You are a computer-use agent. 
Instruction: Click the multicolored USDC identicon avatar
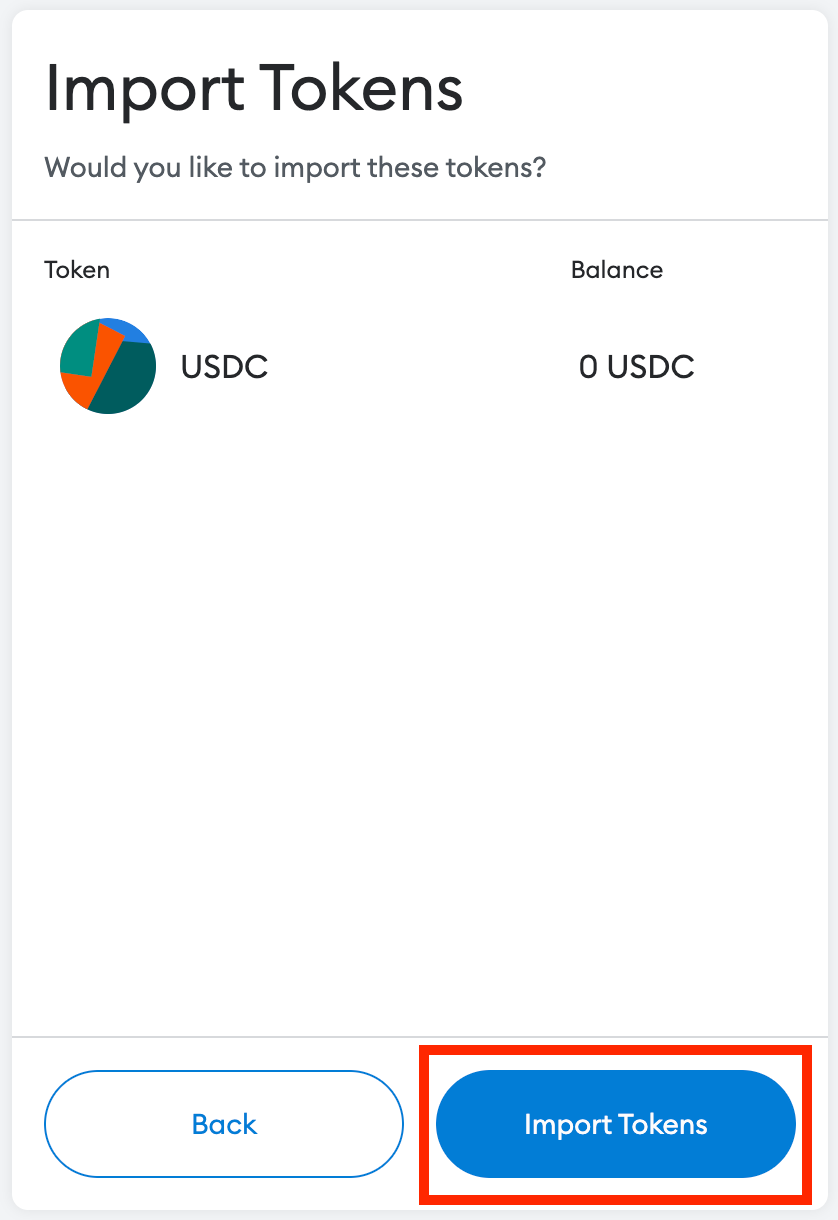pos(108,367)
